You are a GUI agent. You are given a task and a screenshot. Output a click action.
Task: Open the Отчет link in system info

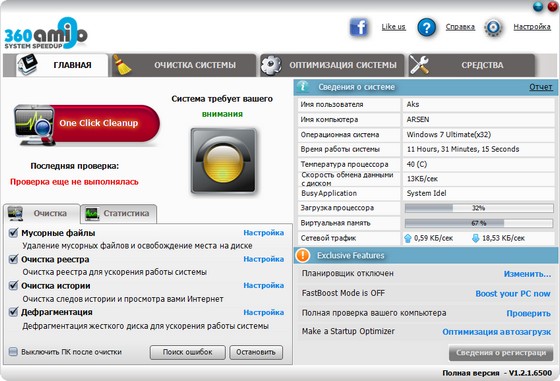click(540, 87)
